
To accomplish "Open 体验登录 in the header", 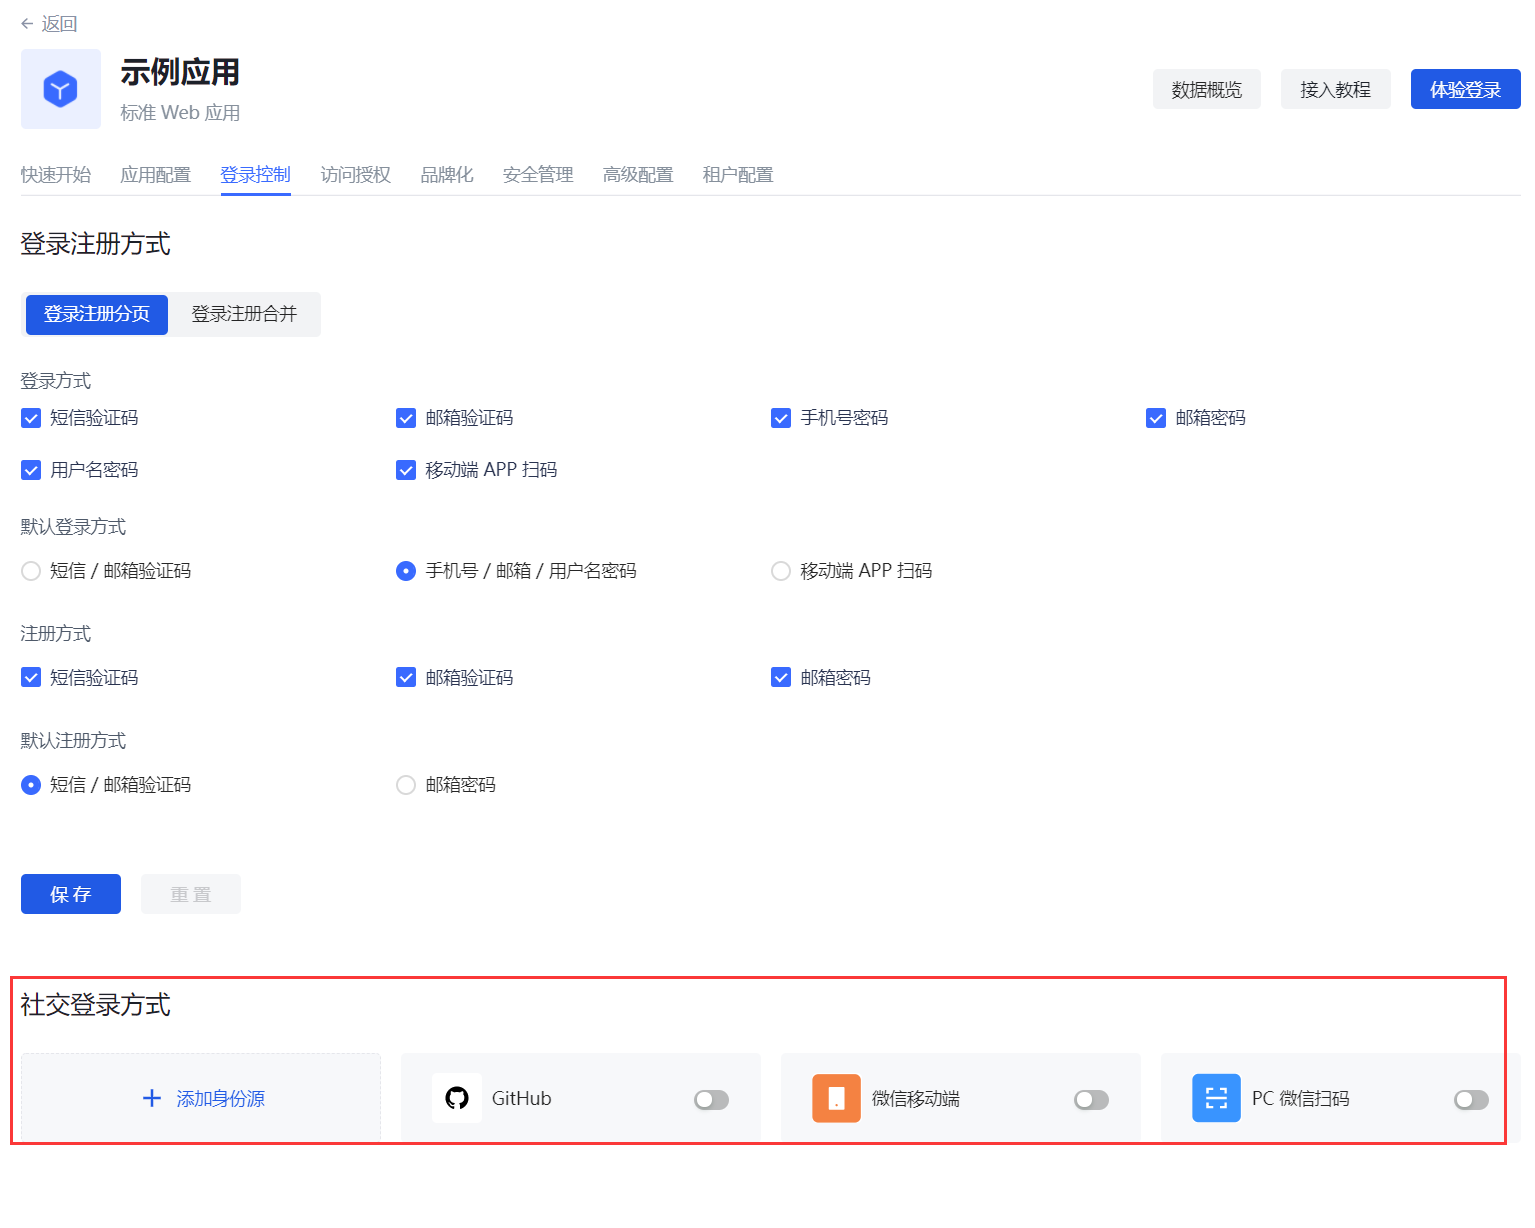I will pos(1465,89).
